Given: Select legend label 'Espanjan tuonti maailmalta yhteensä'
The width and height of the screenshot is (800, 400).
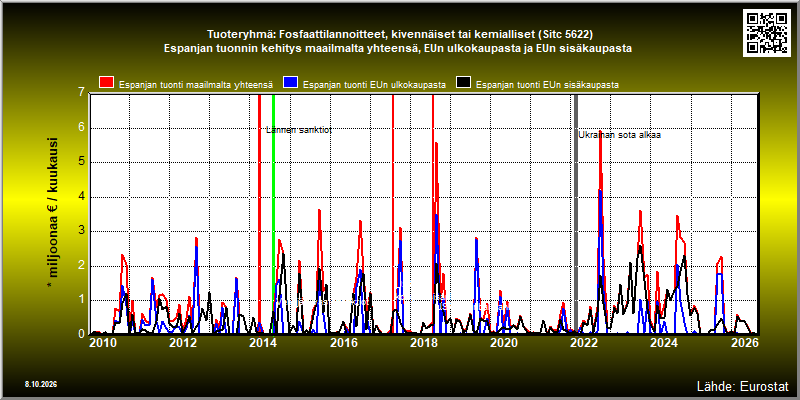Looking at the screenshot, I should click(x=196, y=85).
